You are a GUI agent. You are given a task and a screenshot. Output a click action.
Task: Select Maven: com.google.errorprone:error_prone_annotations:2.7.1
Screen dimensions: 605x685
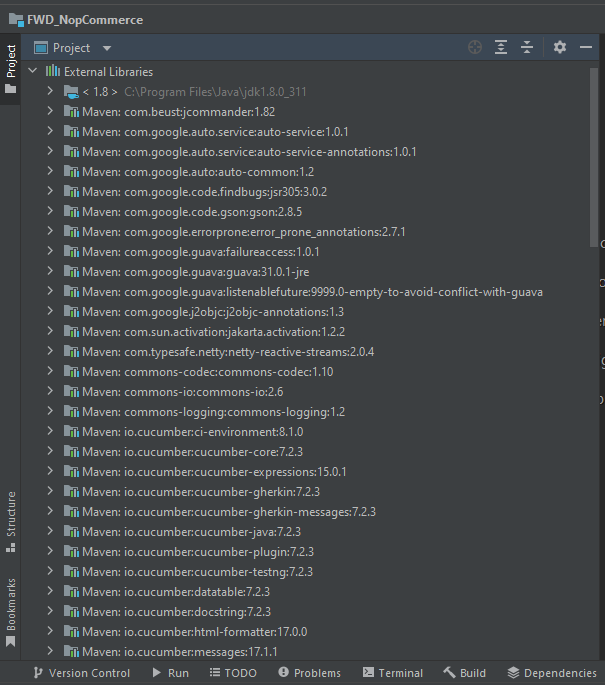coord(244,232)
